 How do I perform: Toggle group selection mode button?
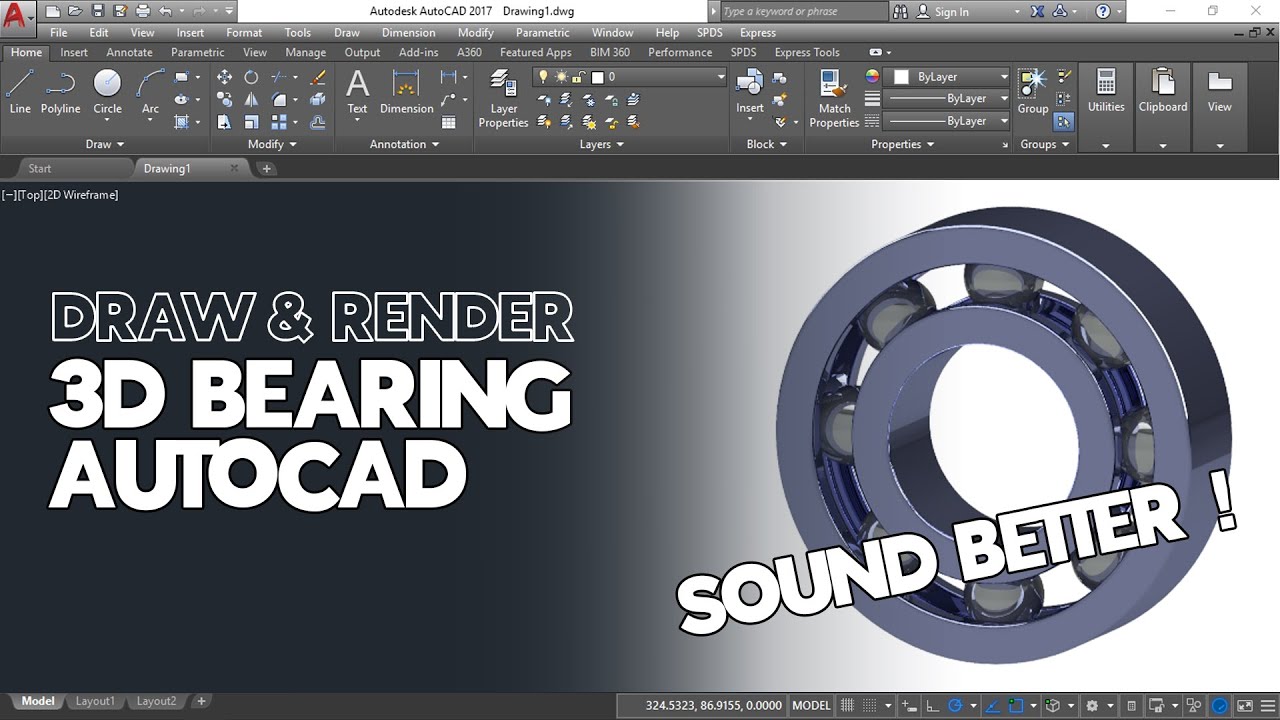[1063, 121]
